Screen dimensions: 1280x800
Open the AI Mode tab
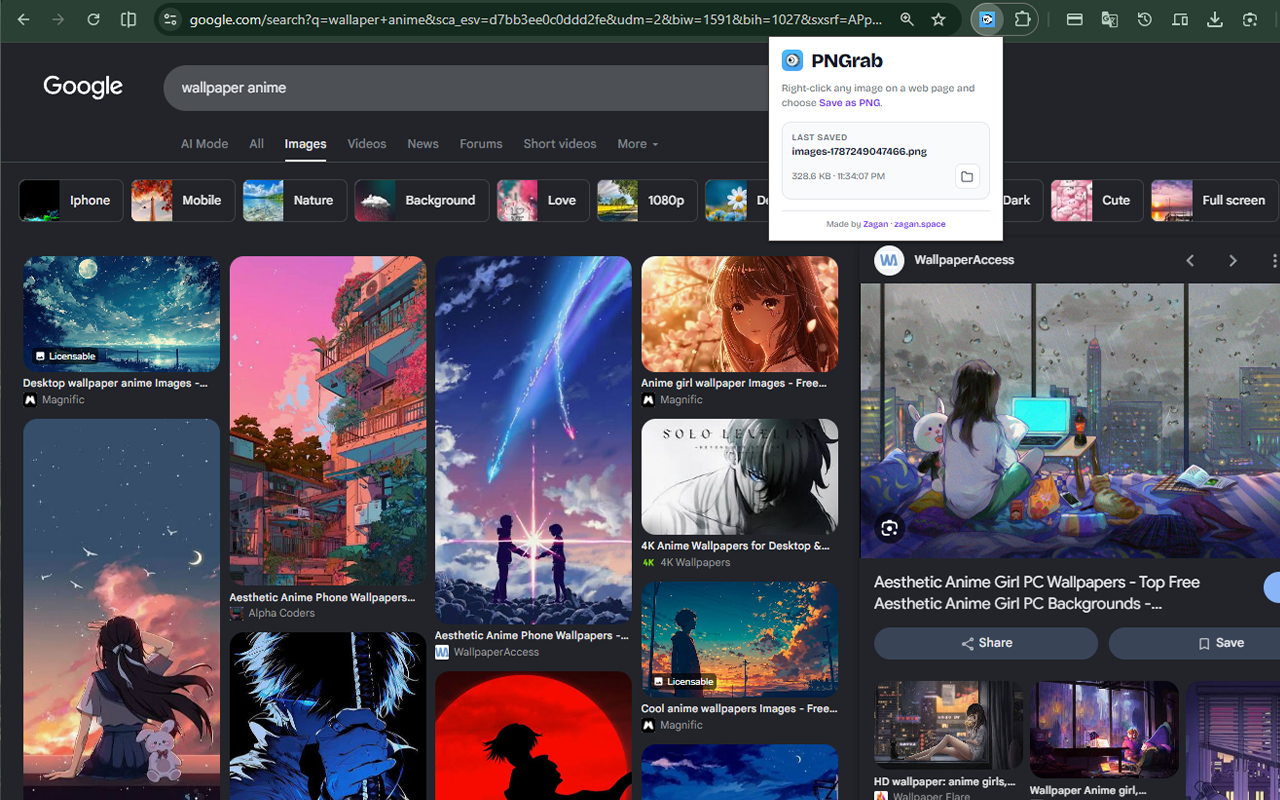tap(204, 144)
